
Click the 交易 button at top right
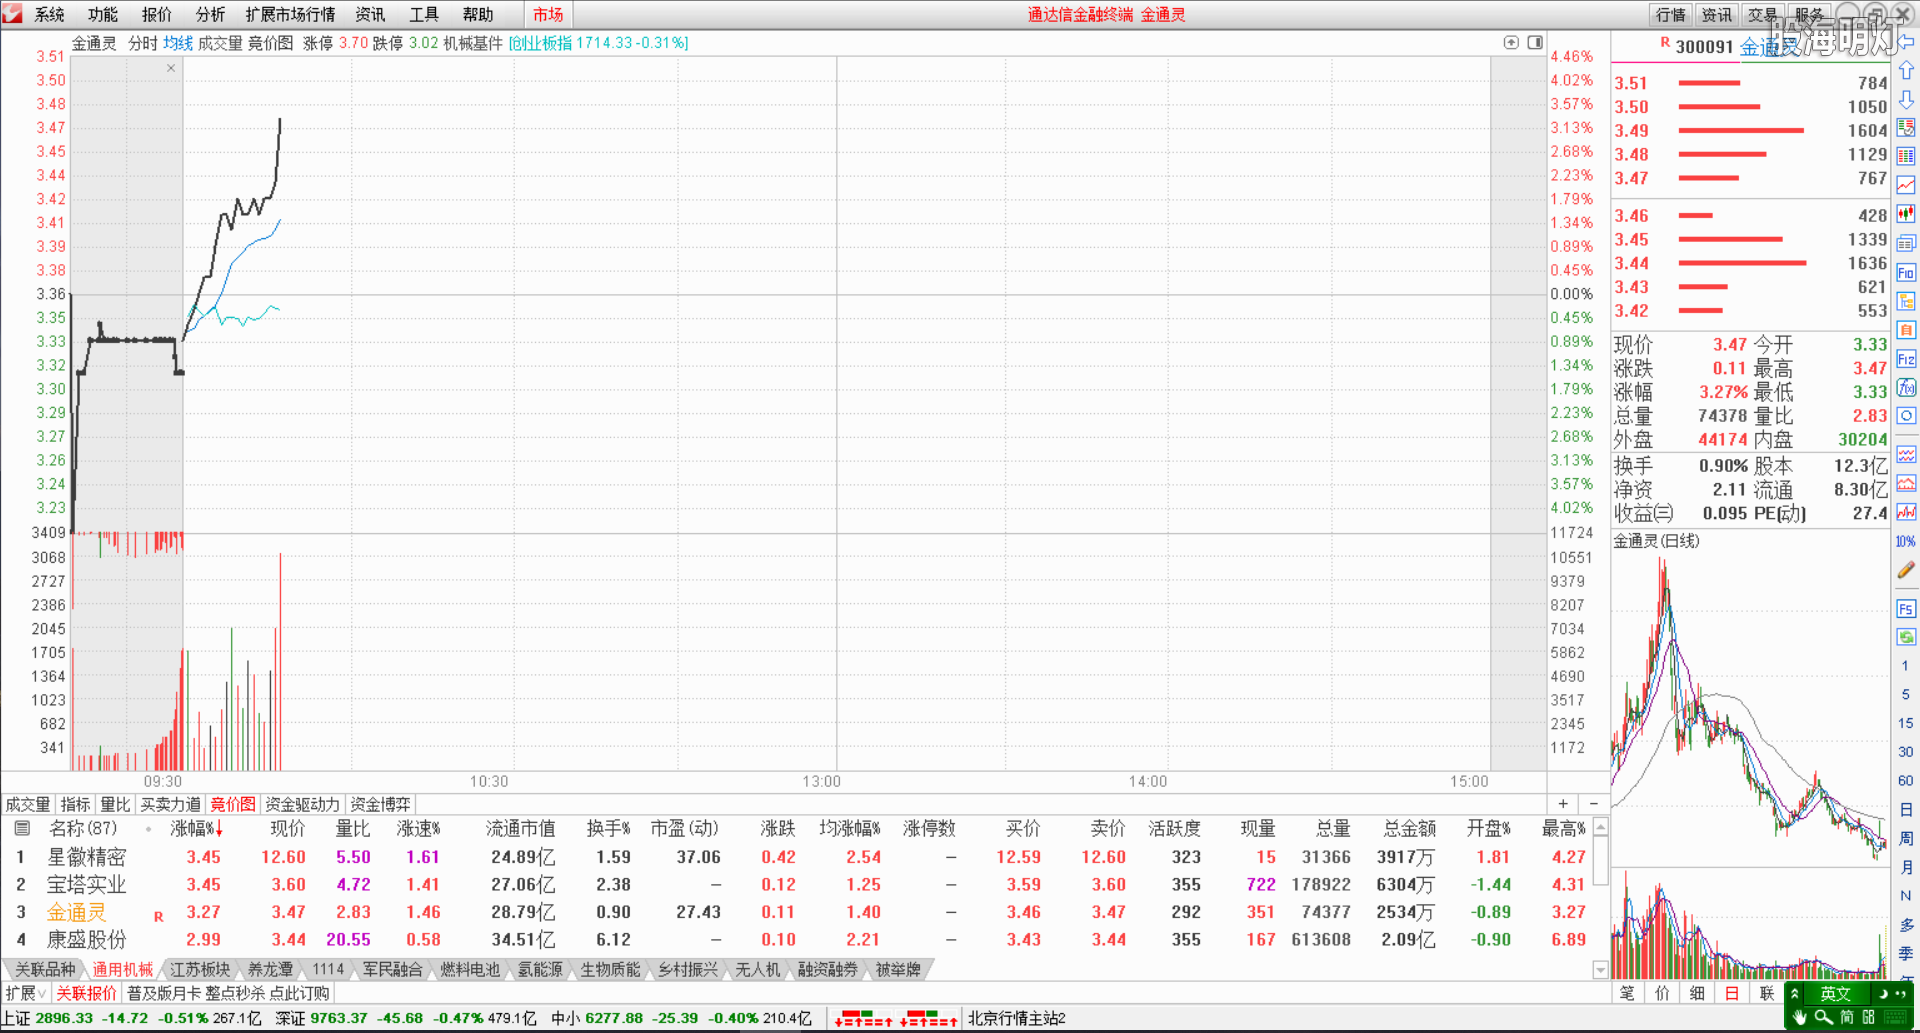tap(1762, 14)
